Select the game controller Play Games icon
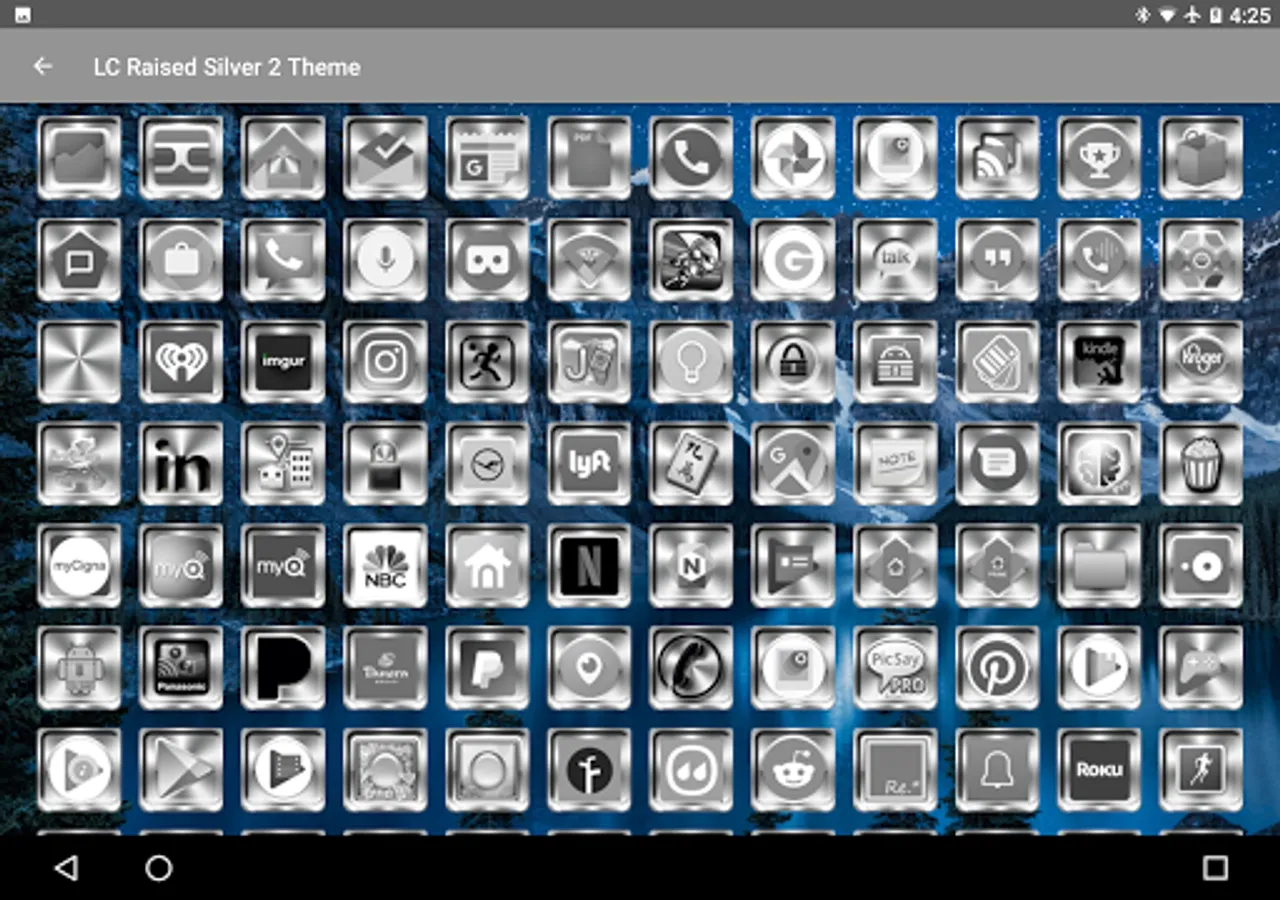Screen dimensions: 1280x900 pyautogui.click(x=1201, y=667)
